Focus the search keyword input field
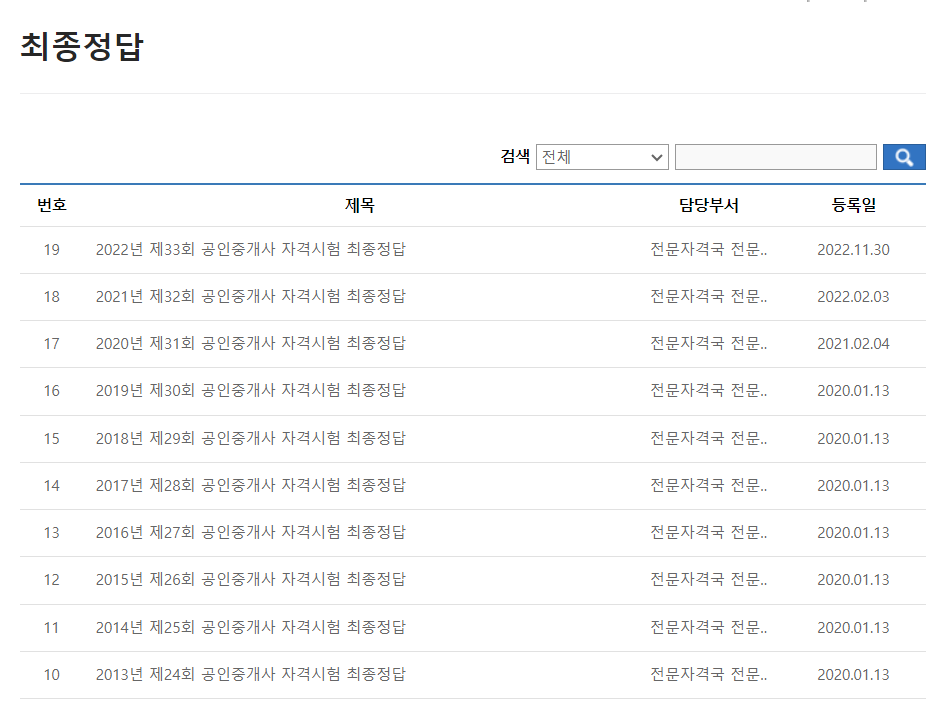The image size is (944, 710). (x=775, y=157)
